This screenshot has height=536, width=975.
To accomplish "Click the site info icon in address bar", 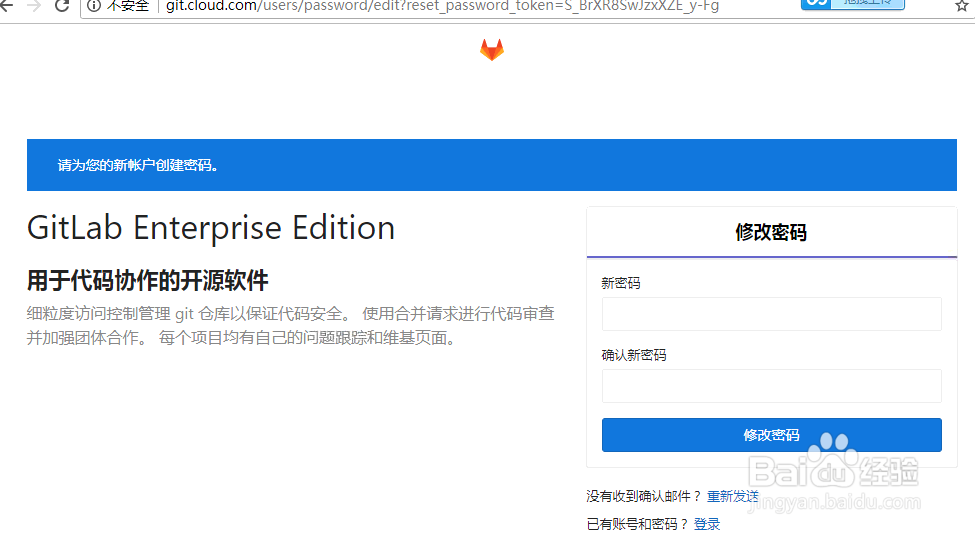I will pyautogui.click(x=94, y=6).
